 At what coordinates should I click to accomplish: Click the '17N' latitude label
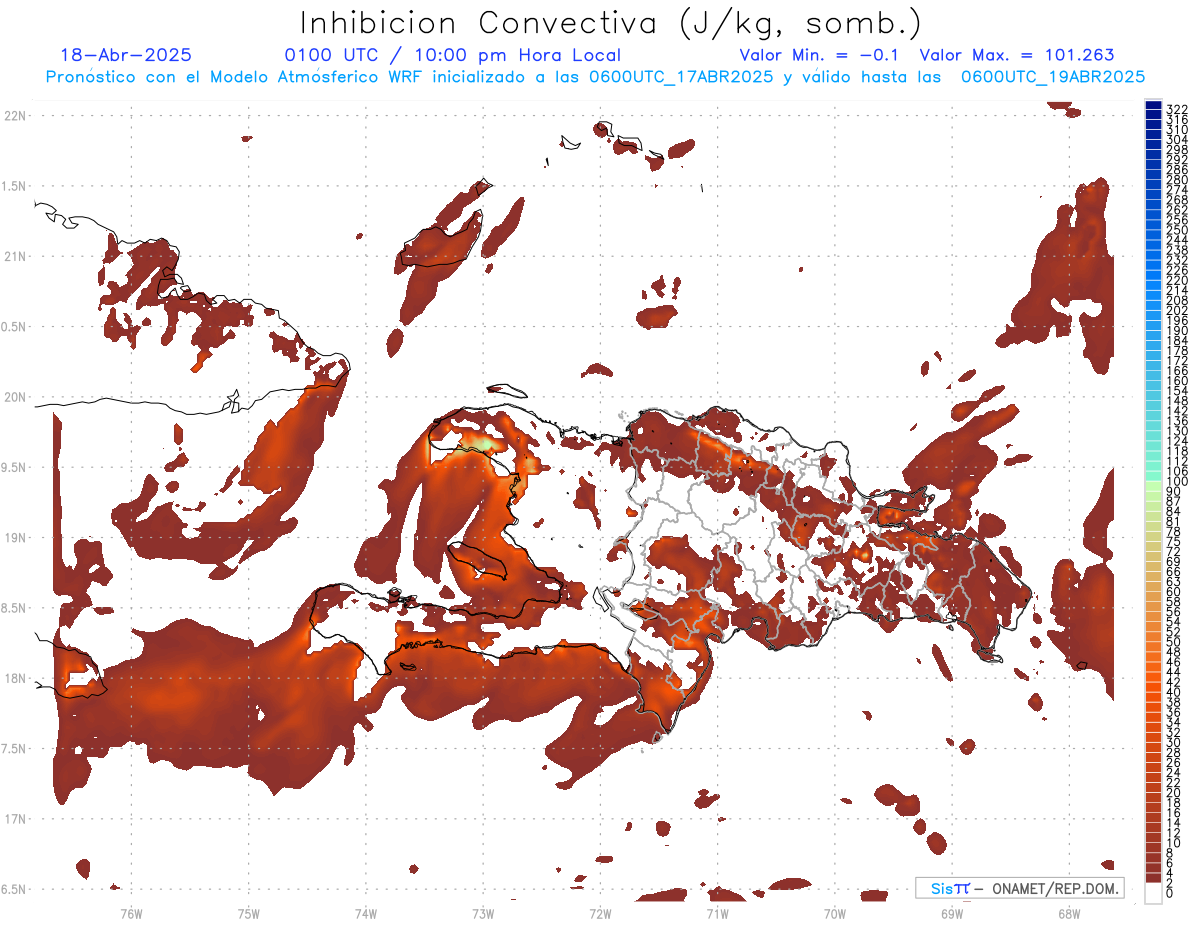pos(14,819)
